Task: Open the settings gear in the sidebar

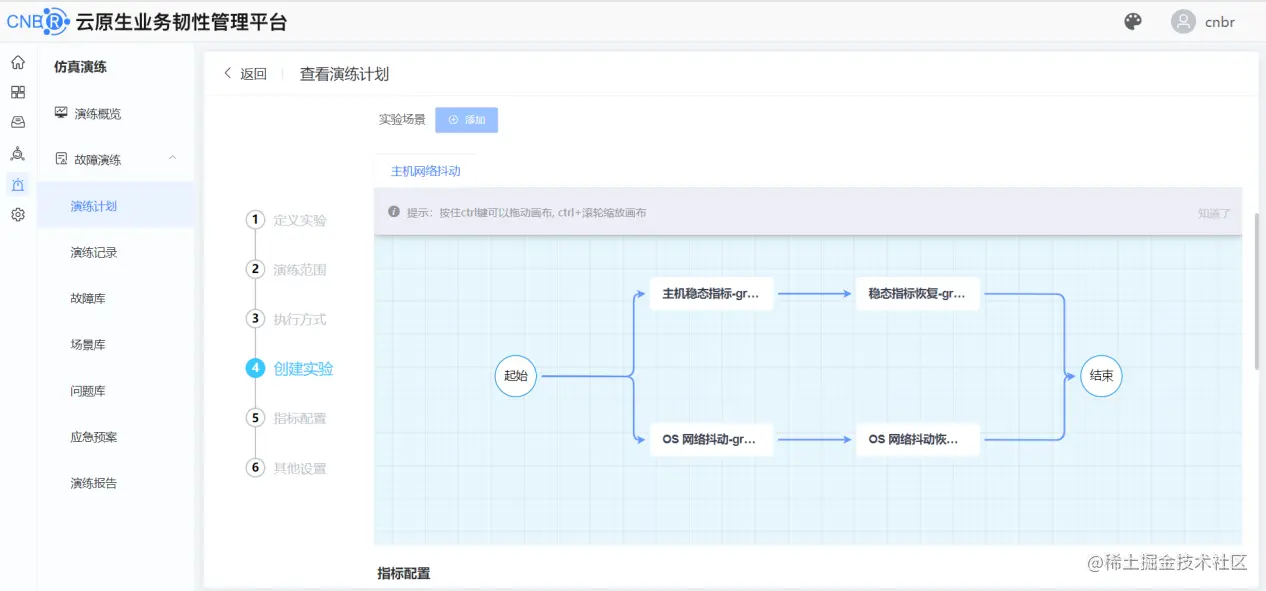Action: click(x=17, y=212)
